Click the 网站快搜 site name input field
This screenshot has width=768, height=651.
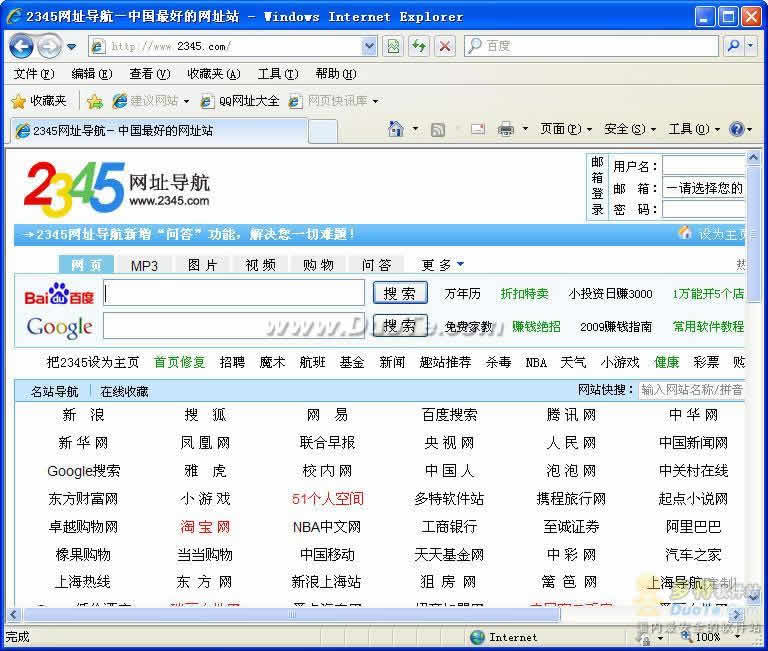(x=692, y=390)
